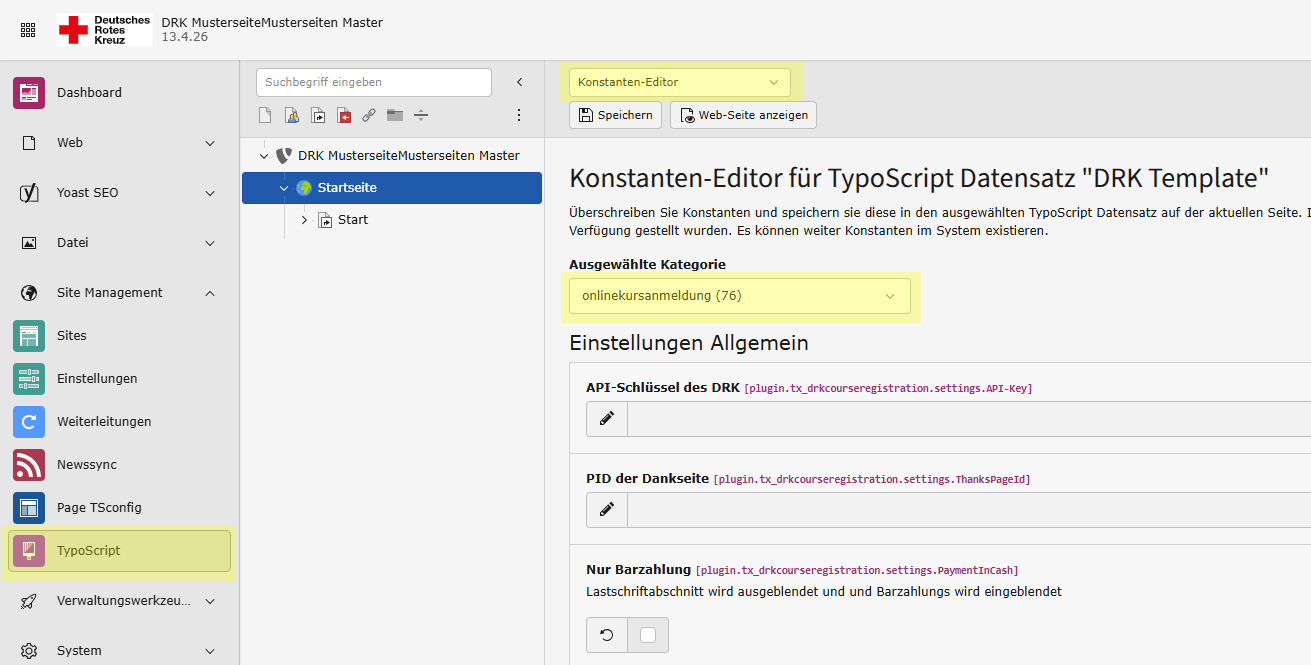The width and height of the screenshot is (1311, 665).
Task: Open the TYPO3 module menu grid icon
Action: [27, 29]
